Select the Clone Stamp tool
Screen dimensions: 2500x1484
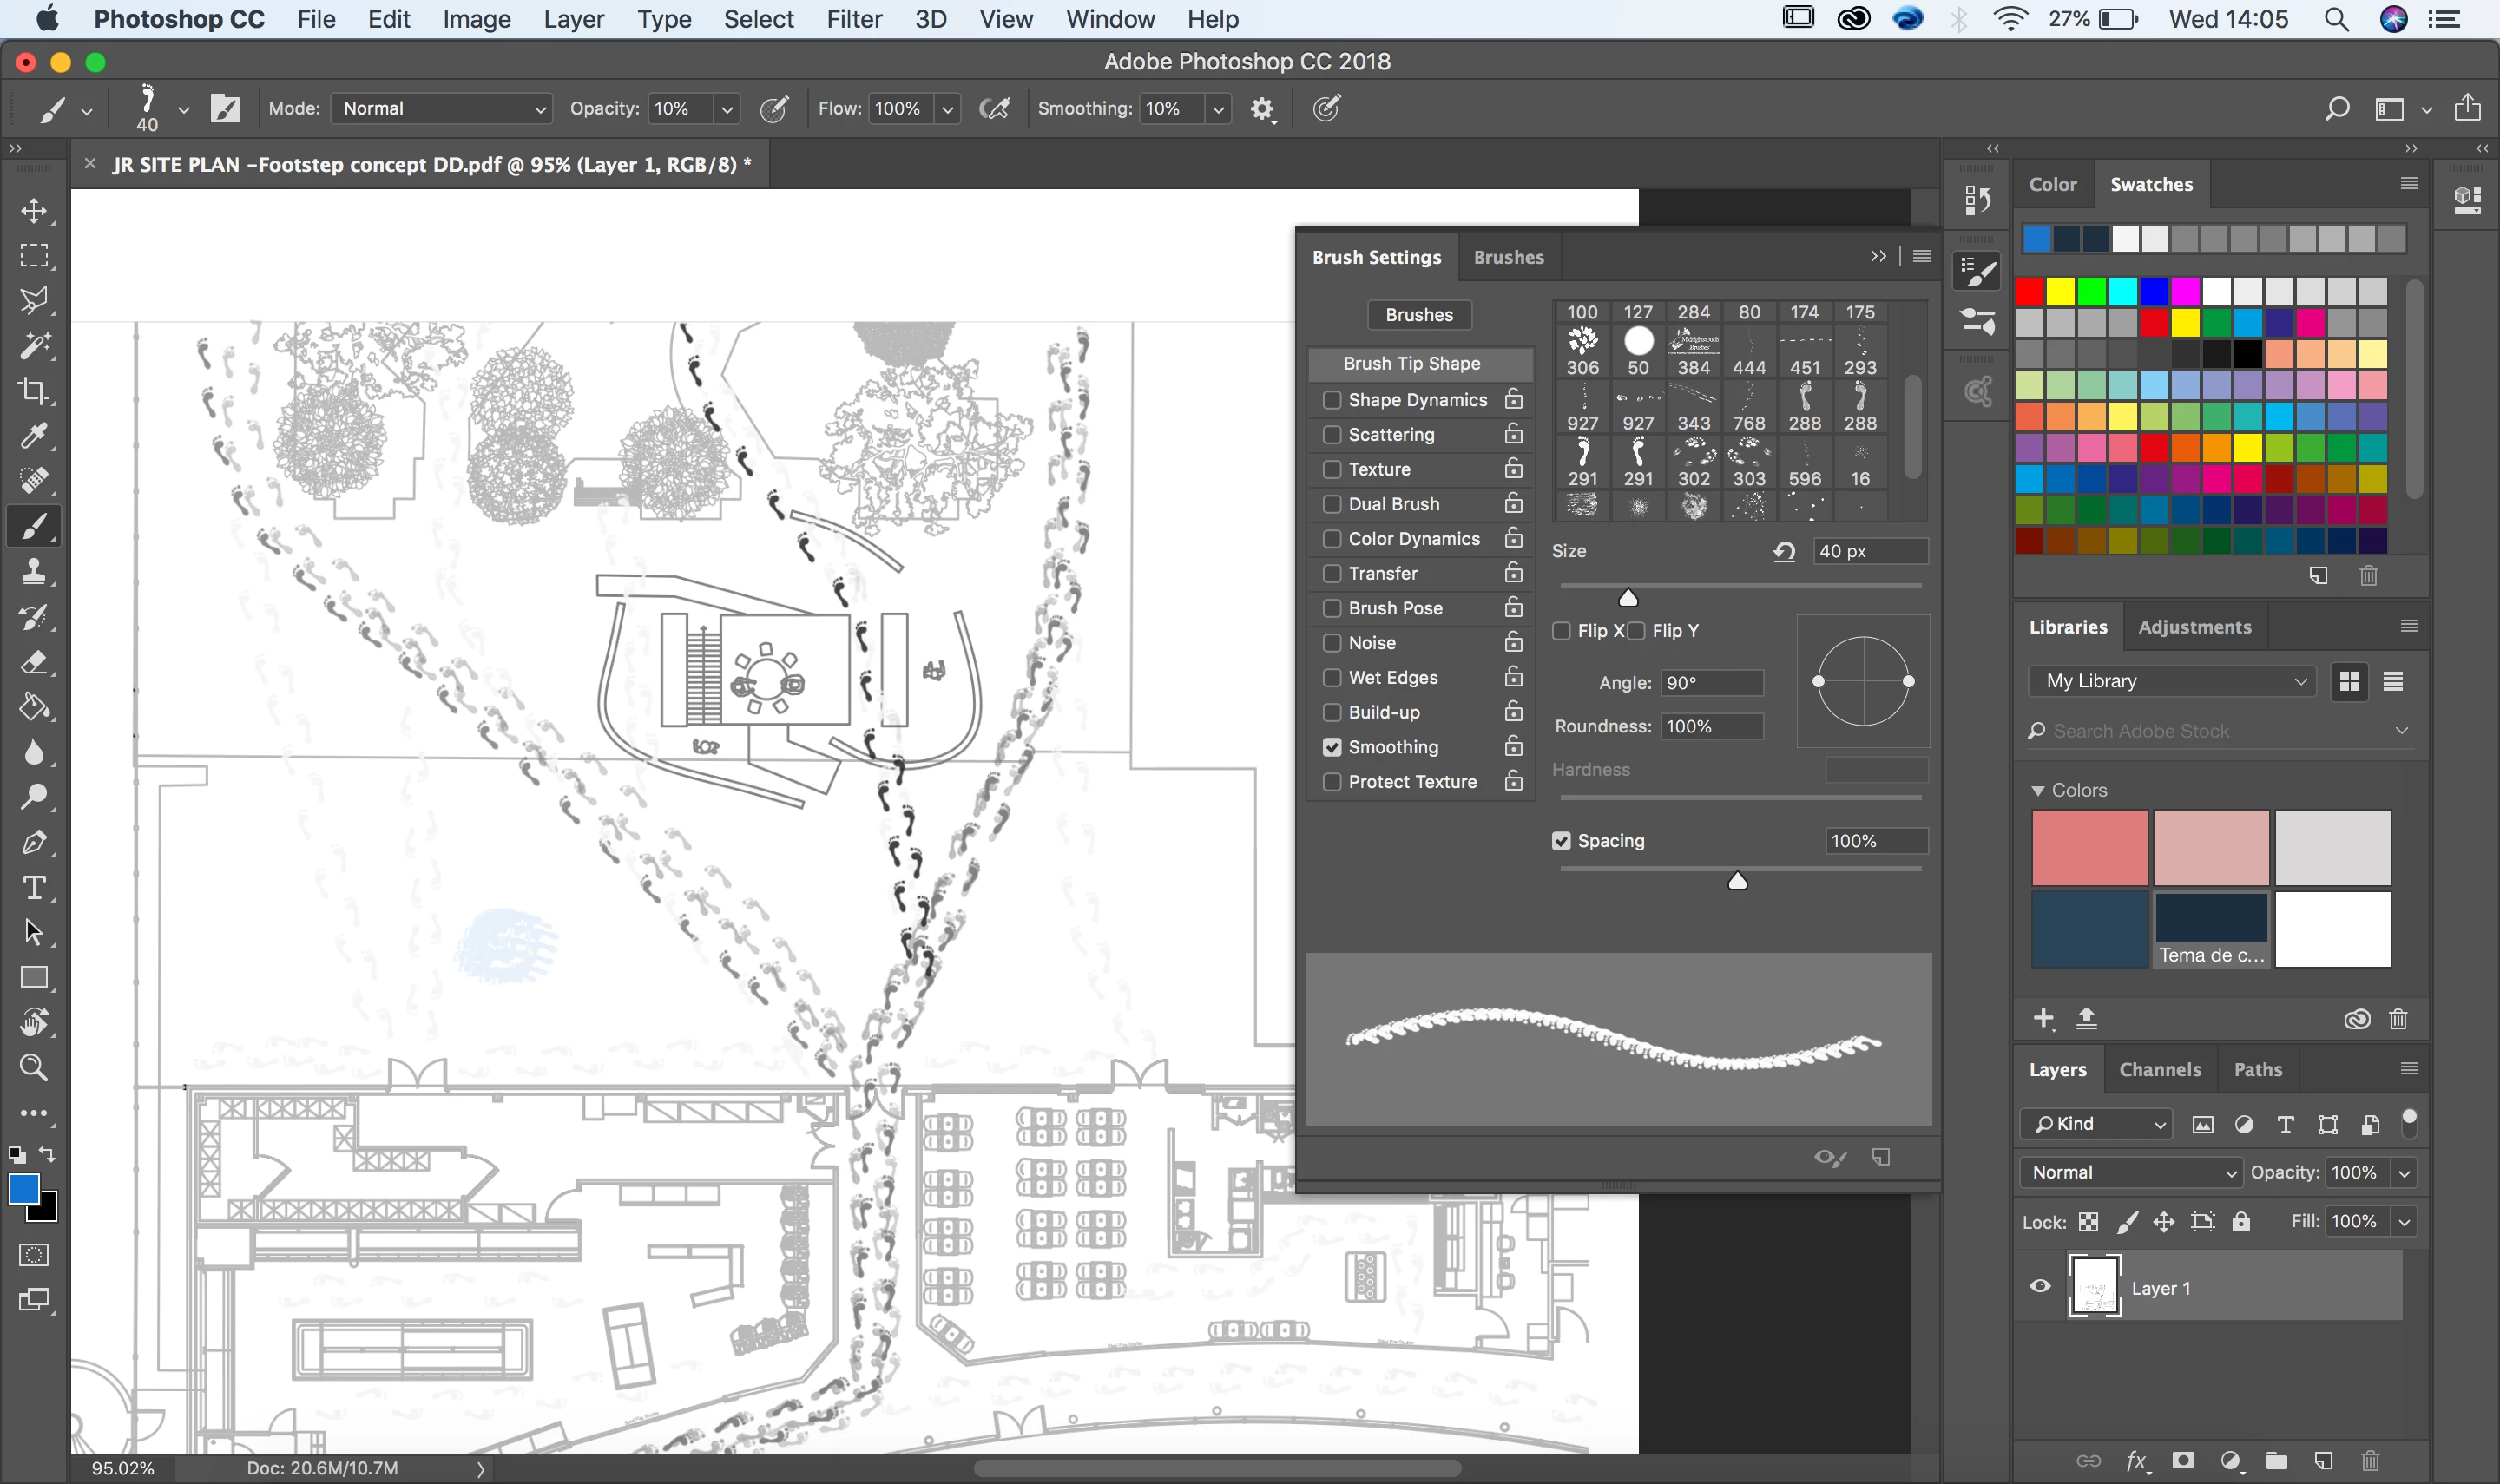(34, 572)
